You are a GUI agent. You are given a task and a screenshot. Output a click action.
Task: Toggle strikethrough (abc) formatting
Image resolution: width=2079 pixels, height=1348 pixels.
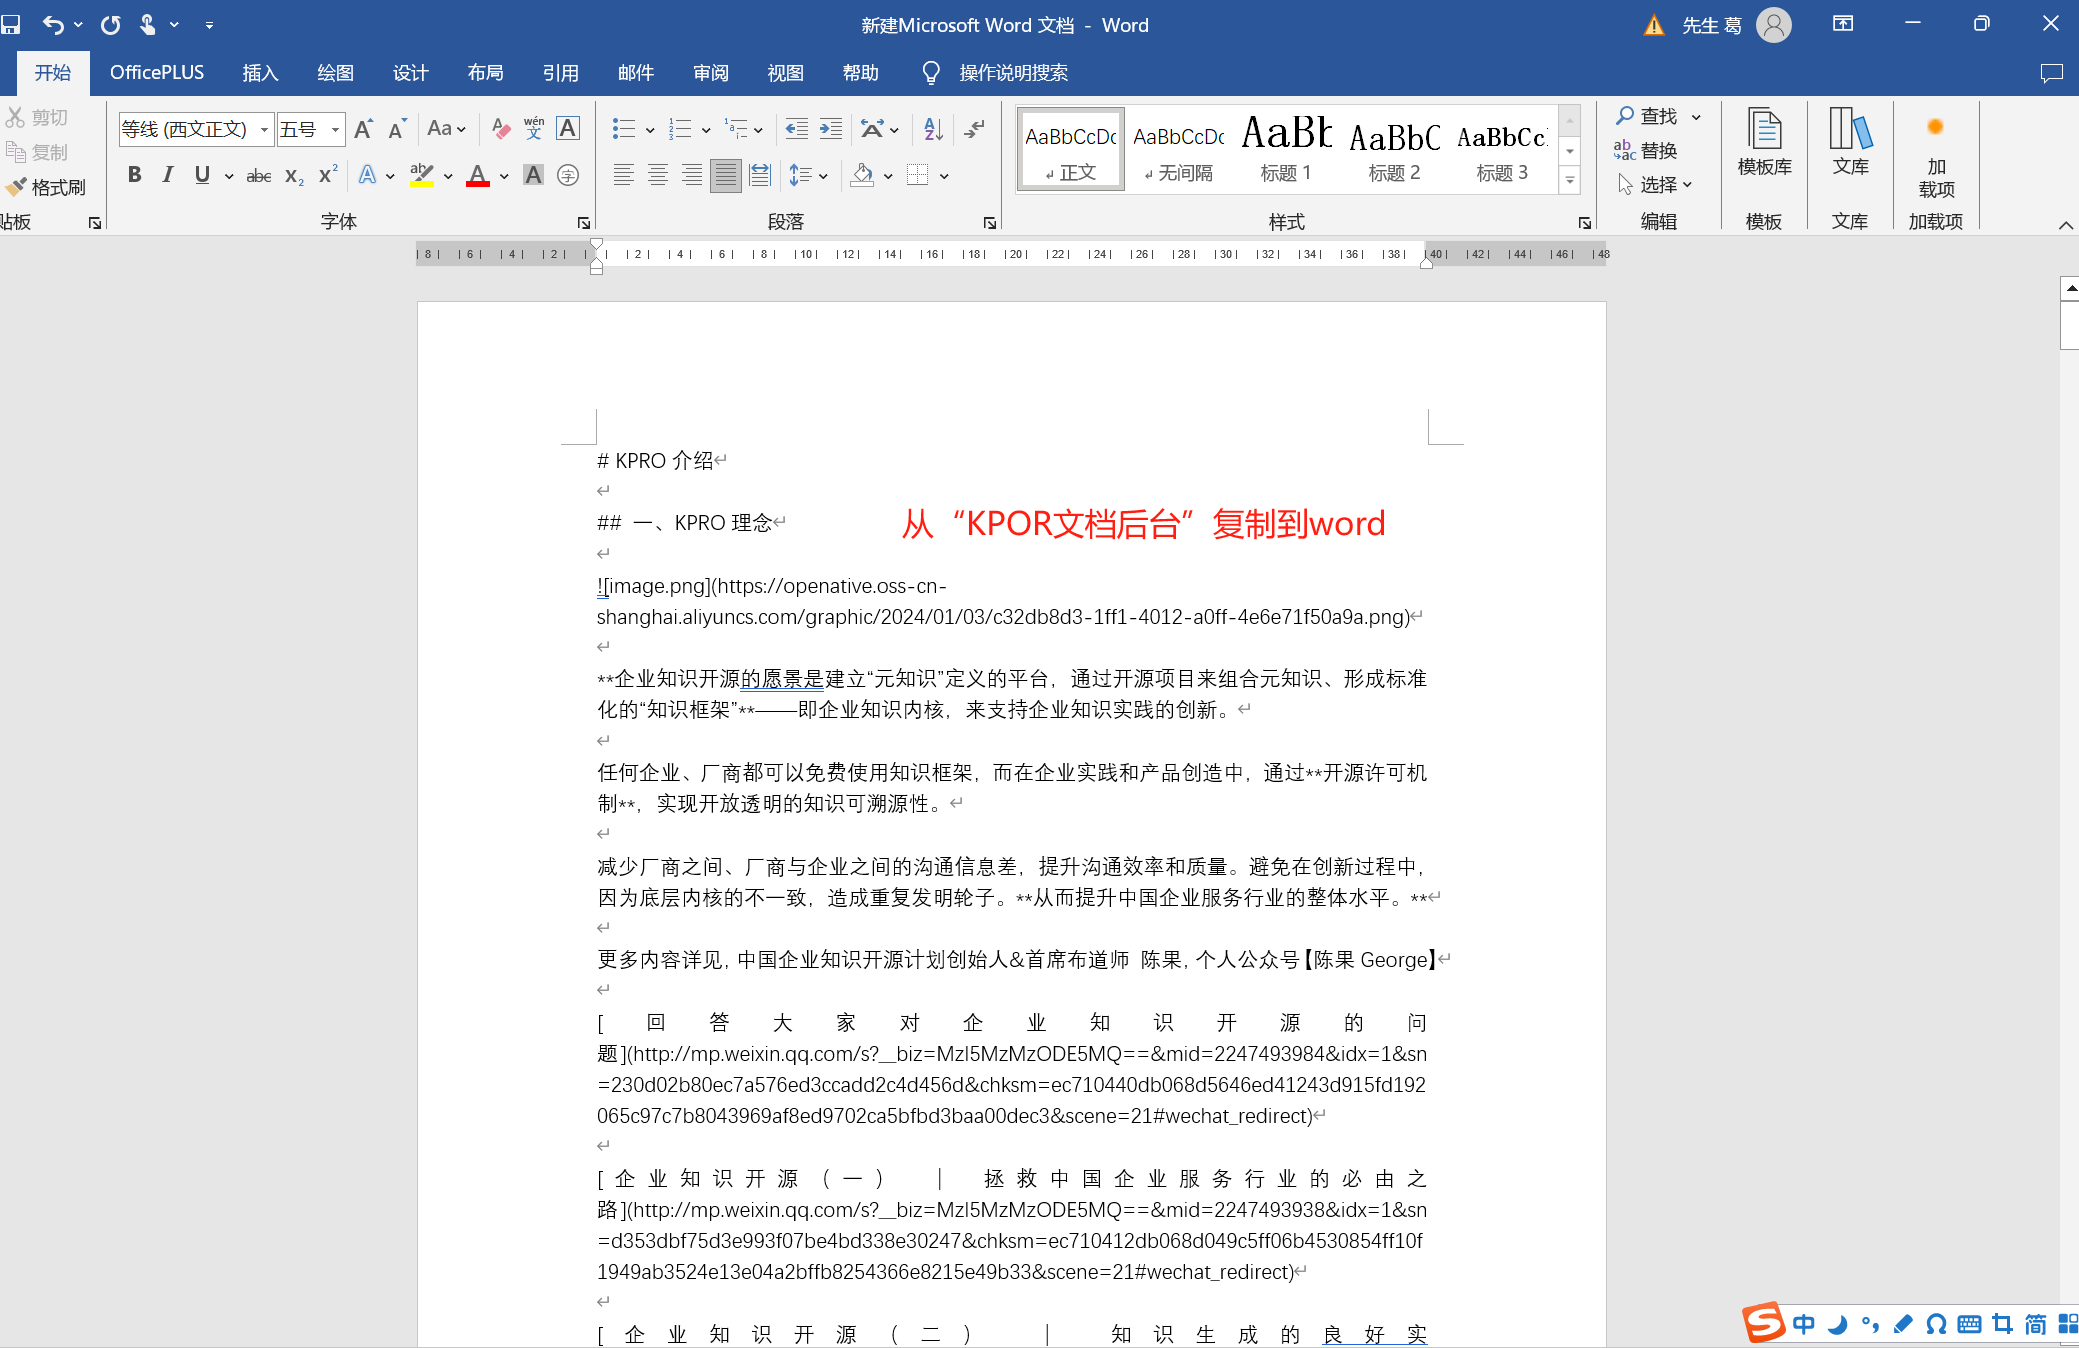point(259,176)
